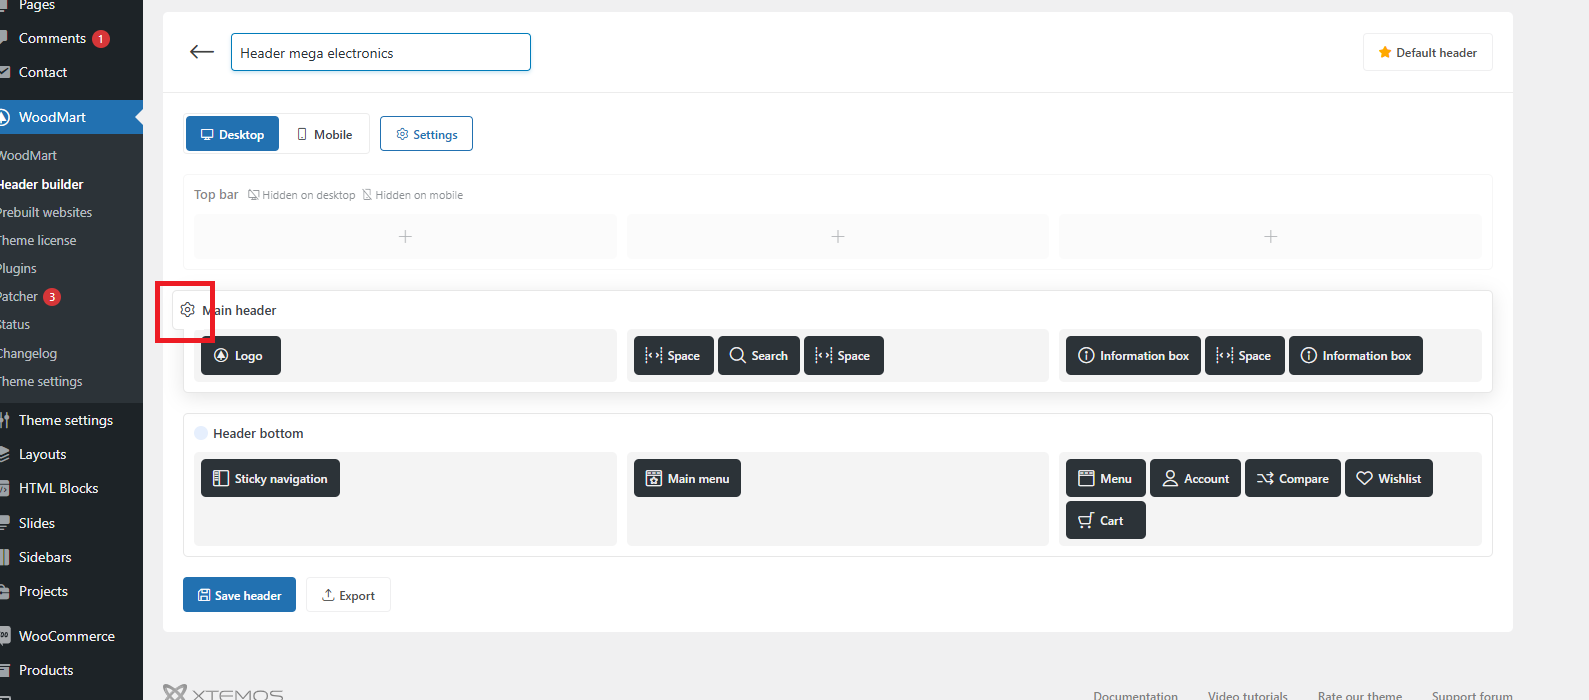Viewport: 1589px width, 700px height.
Task: Open WoodMart submenu item
Action: [28, 155]
